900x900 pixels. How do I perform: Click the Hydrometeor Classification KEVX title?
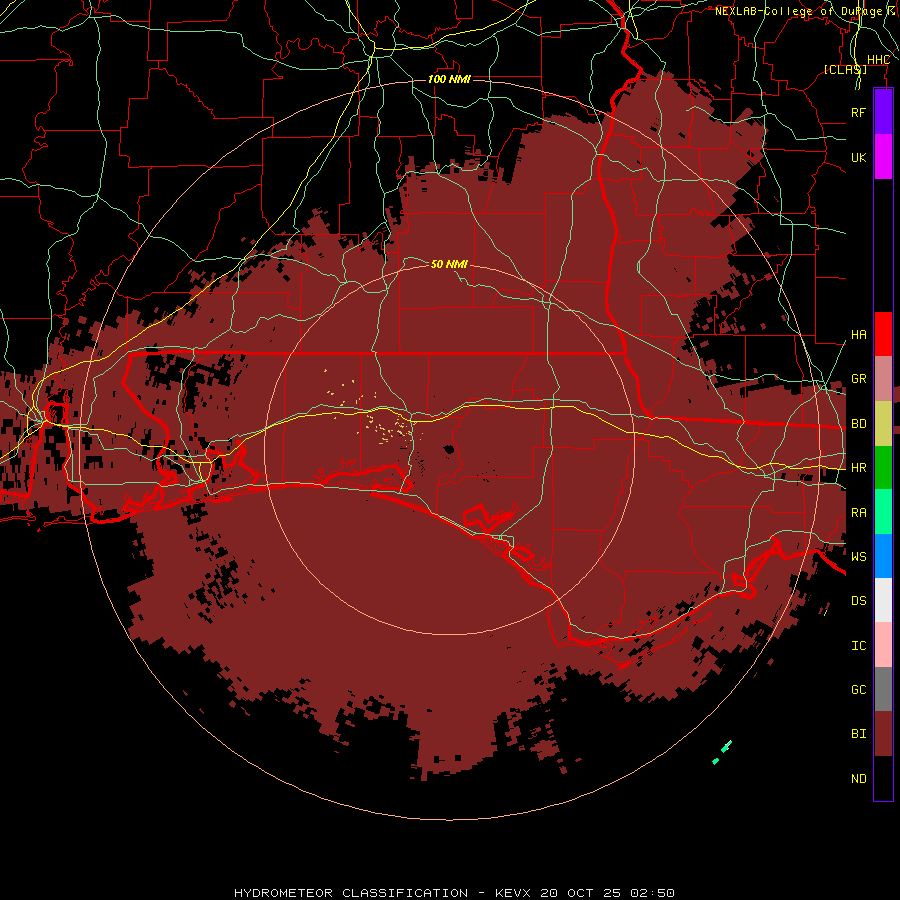tap(454, 893)
